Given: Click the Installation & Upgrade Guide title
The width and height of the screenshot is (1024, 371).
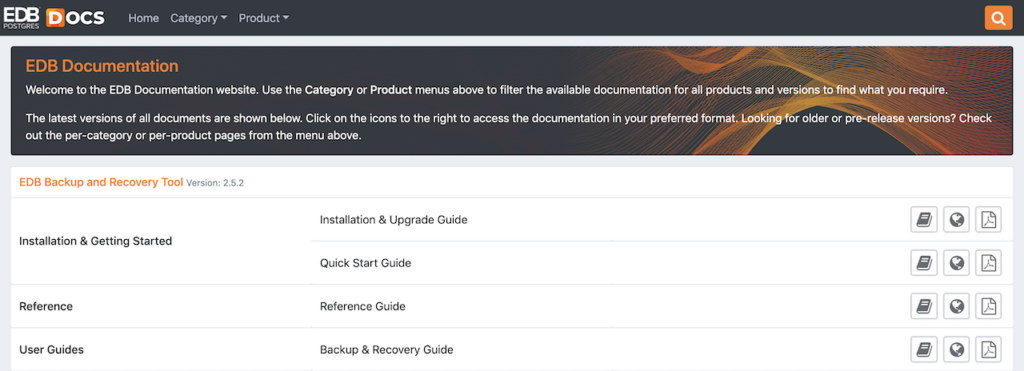Looking at the screenshot, I should coord(394,220).
